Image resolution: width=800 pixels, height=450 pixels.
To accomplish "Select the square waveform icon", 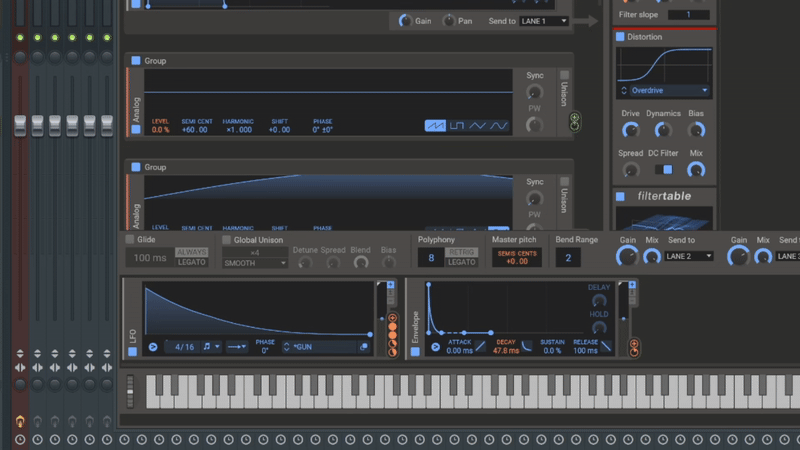I will click(x=456, y=126).
